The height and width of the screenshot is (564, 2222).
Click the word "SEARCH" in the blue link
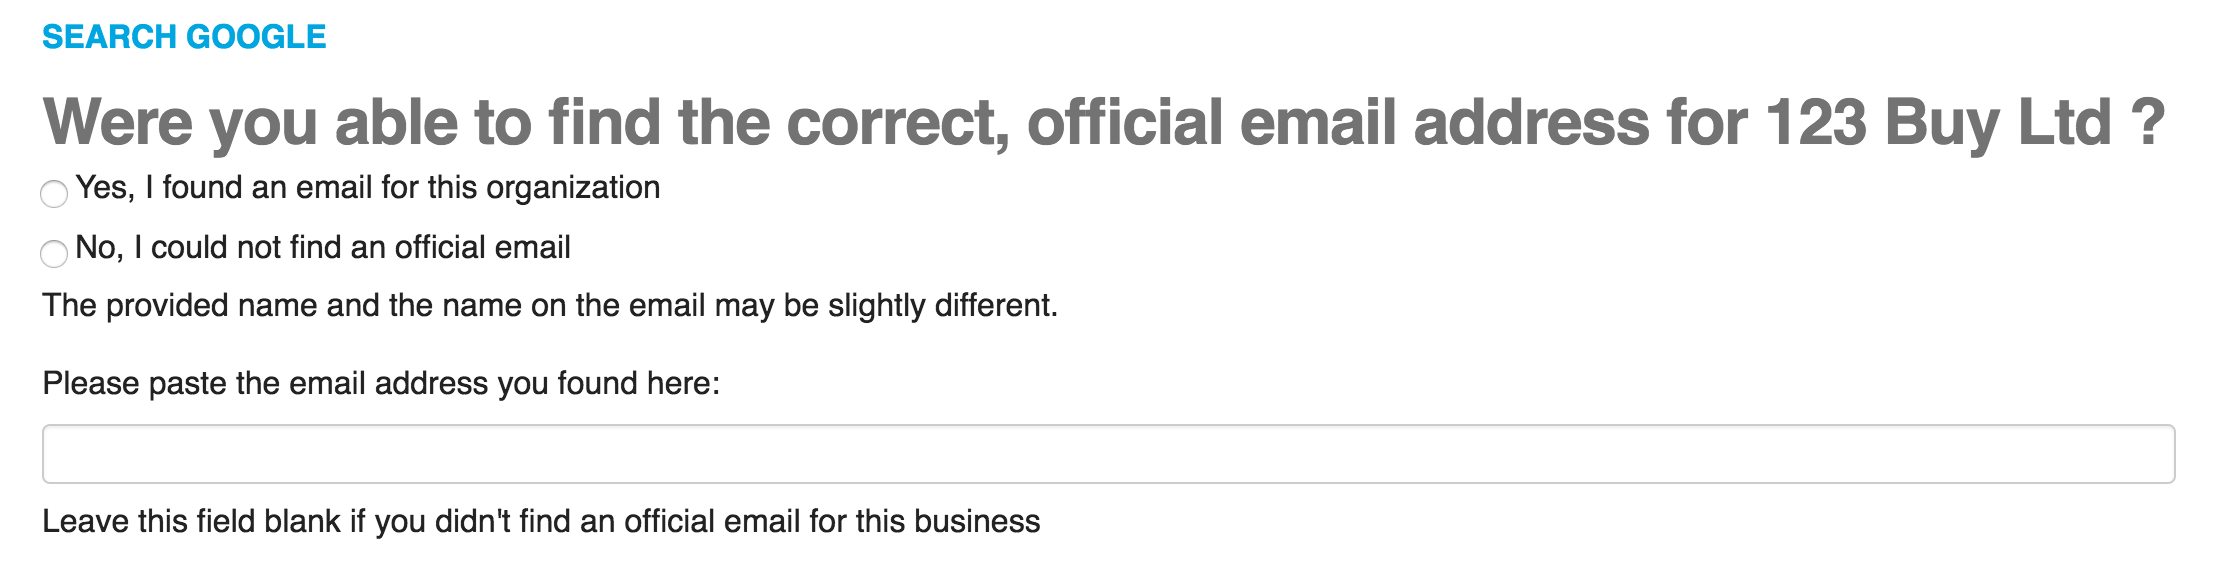tap(108, 37)
